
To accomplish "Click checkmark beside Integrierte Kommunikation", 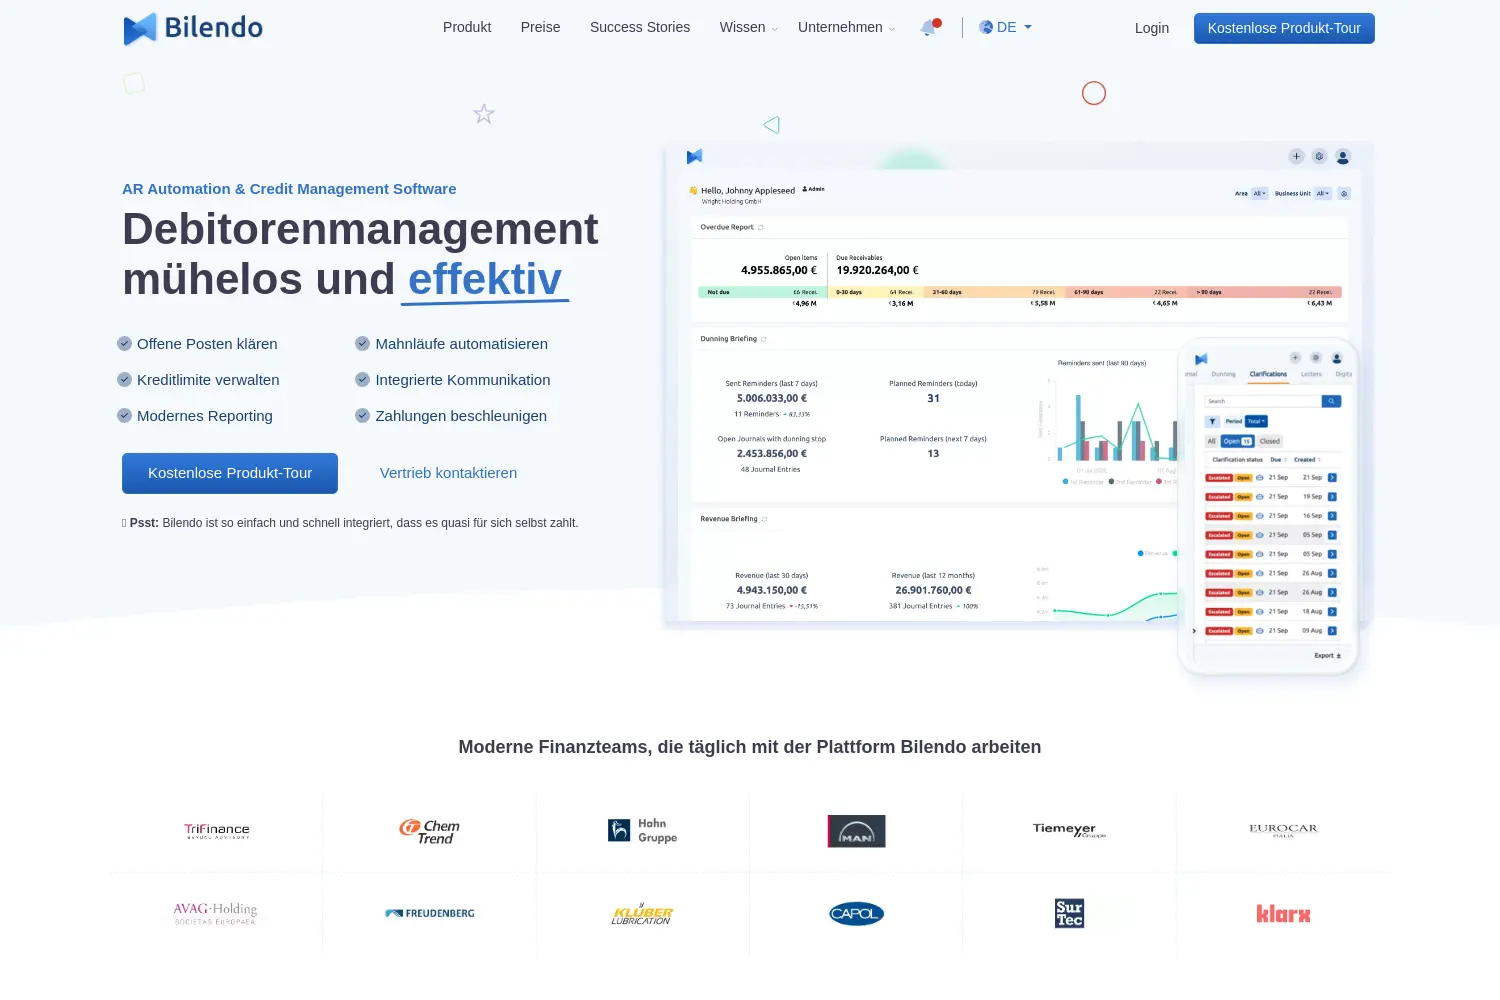I will (363, 380).
